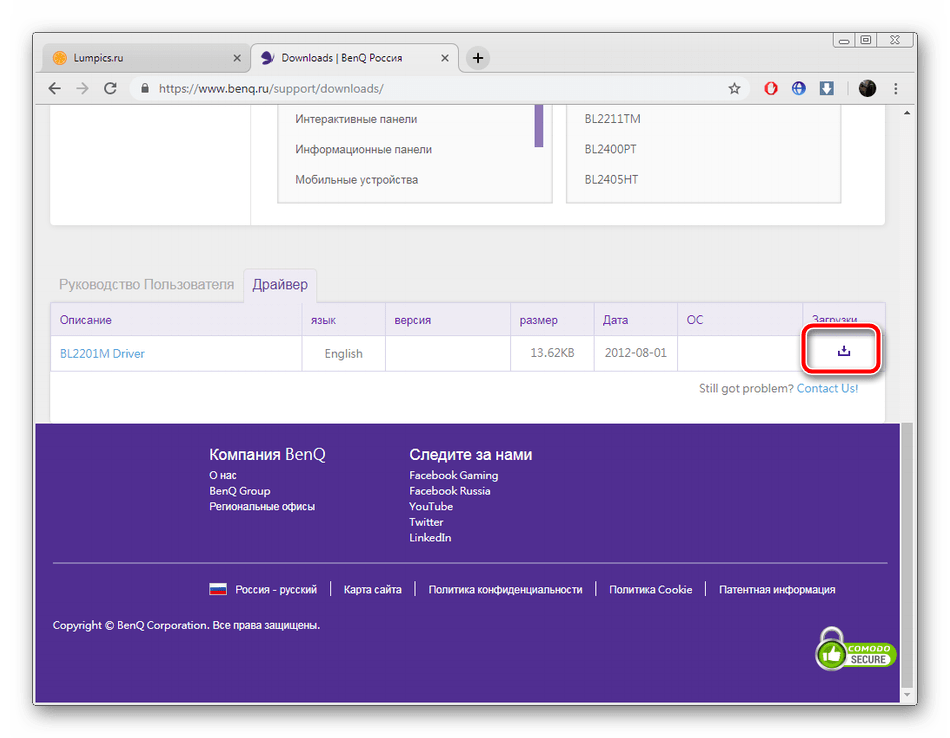The width and height of the screenshot is (950, 738).
Task: Select Мобильные устройства in category list
Action: (356, 180)
